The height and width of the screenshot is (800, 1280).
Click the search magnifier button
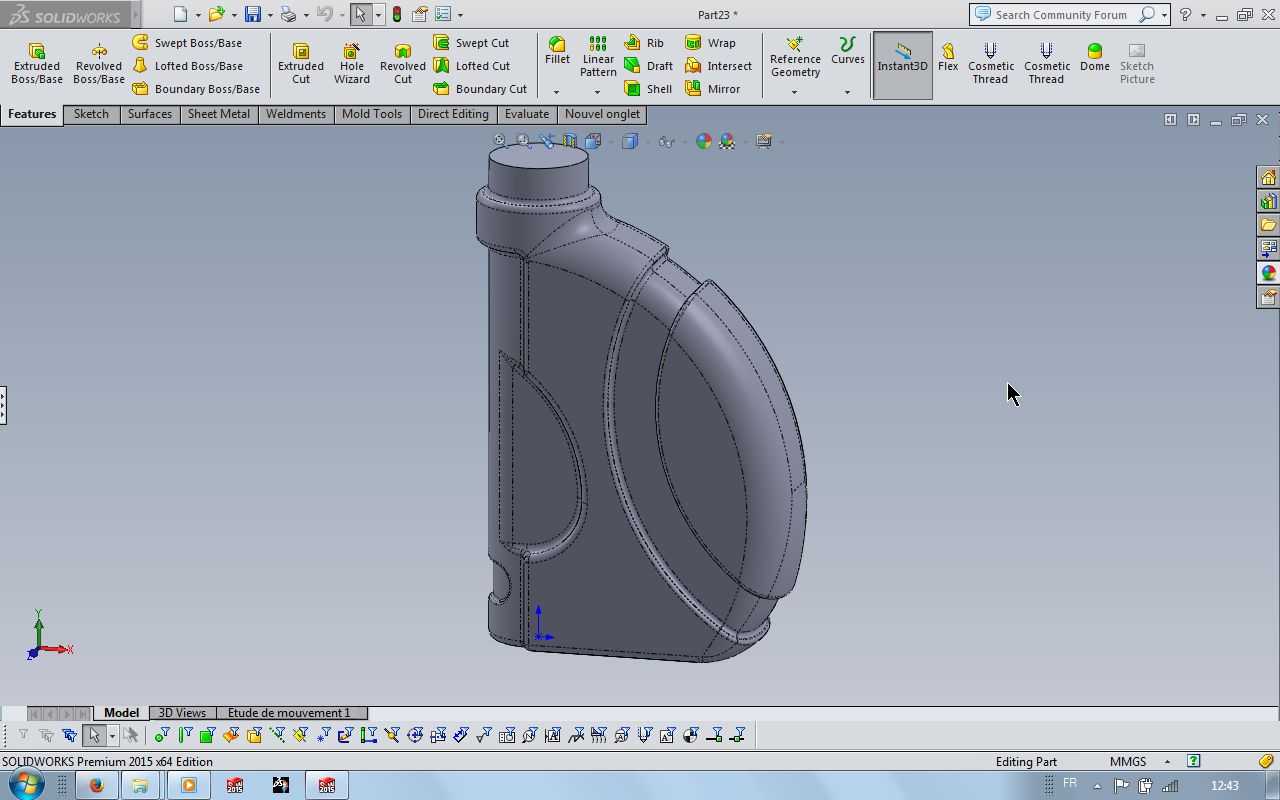[1147, 15]
